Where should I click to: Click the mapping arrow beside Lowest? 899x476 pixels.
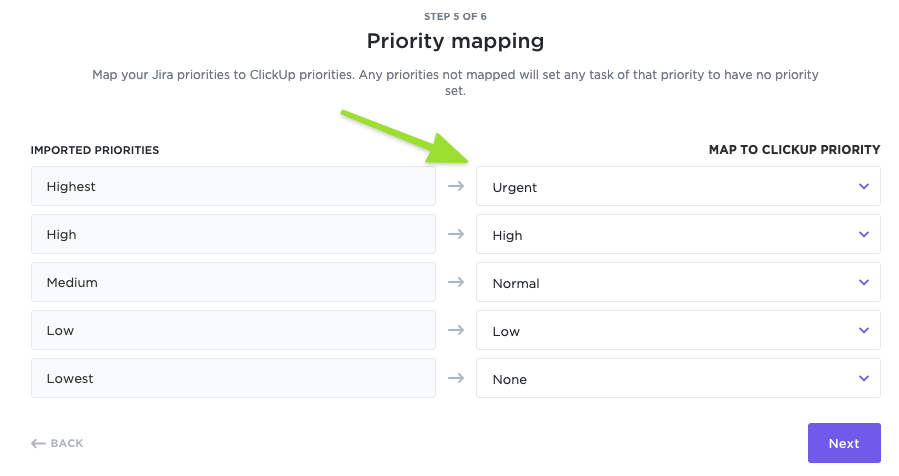coord(456,378)
